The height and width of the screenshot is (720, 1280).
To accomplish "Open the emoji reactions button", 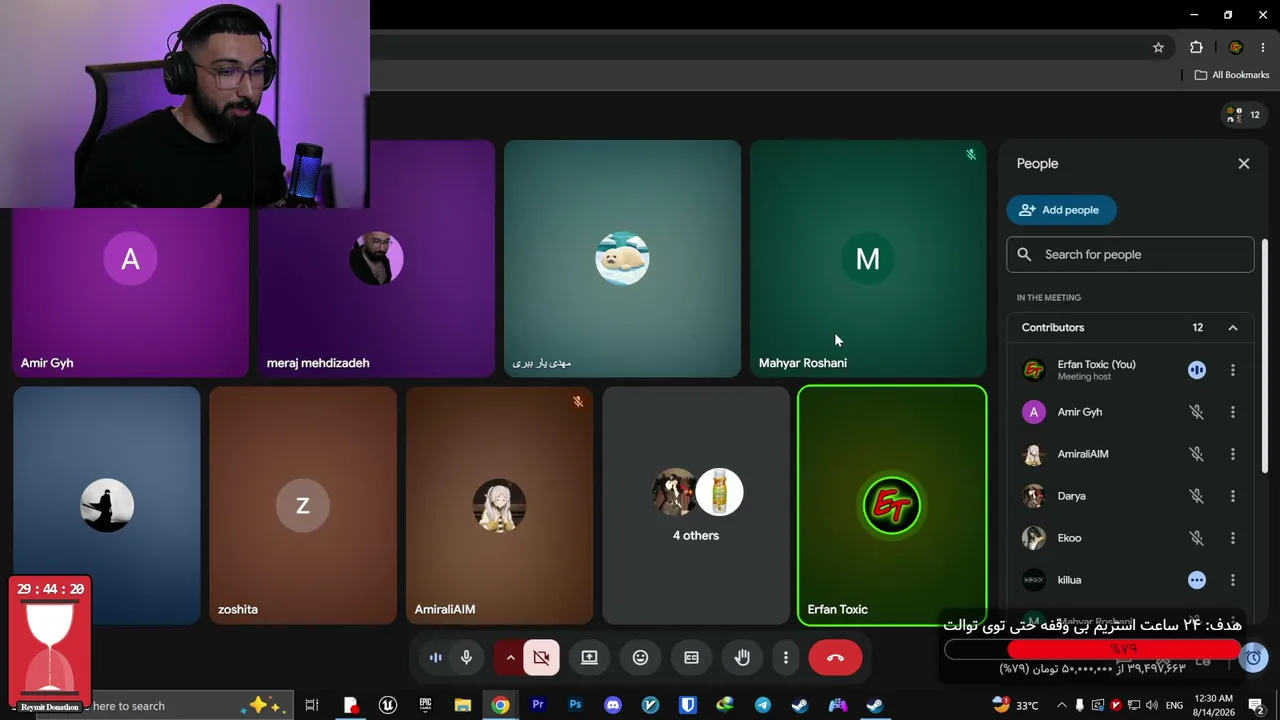I will pyautogui.click(x=640, y=657).
